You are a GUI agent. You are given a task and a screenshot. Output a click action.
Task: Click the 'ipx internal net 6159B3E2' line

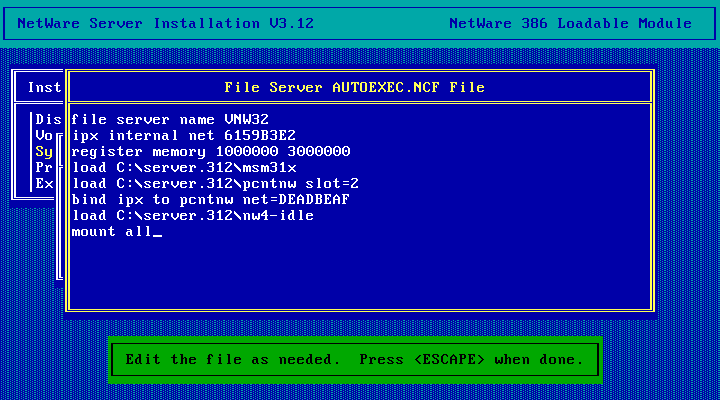(x=184, y=135)
